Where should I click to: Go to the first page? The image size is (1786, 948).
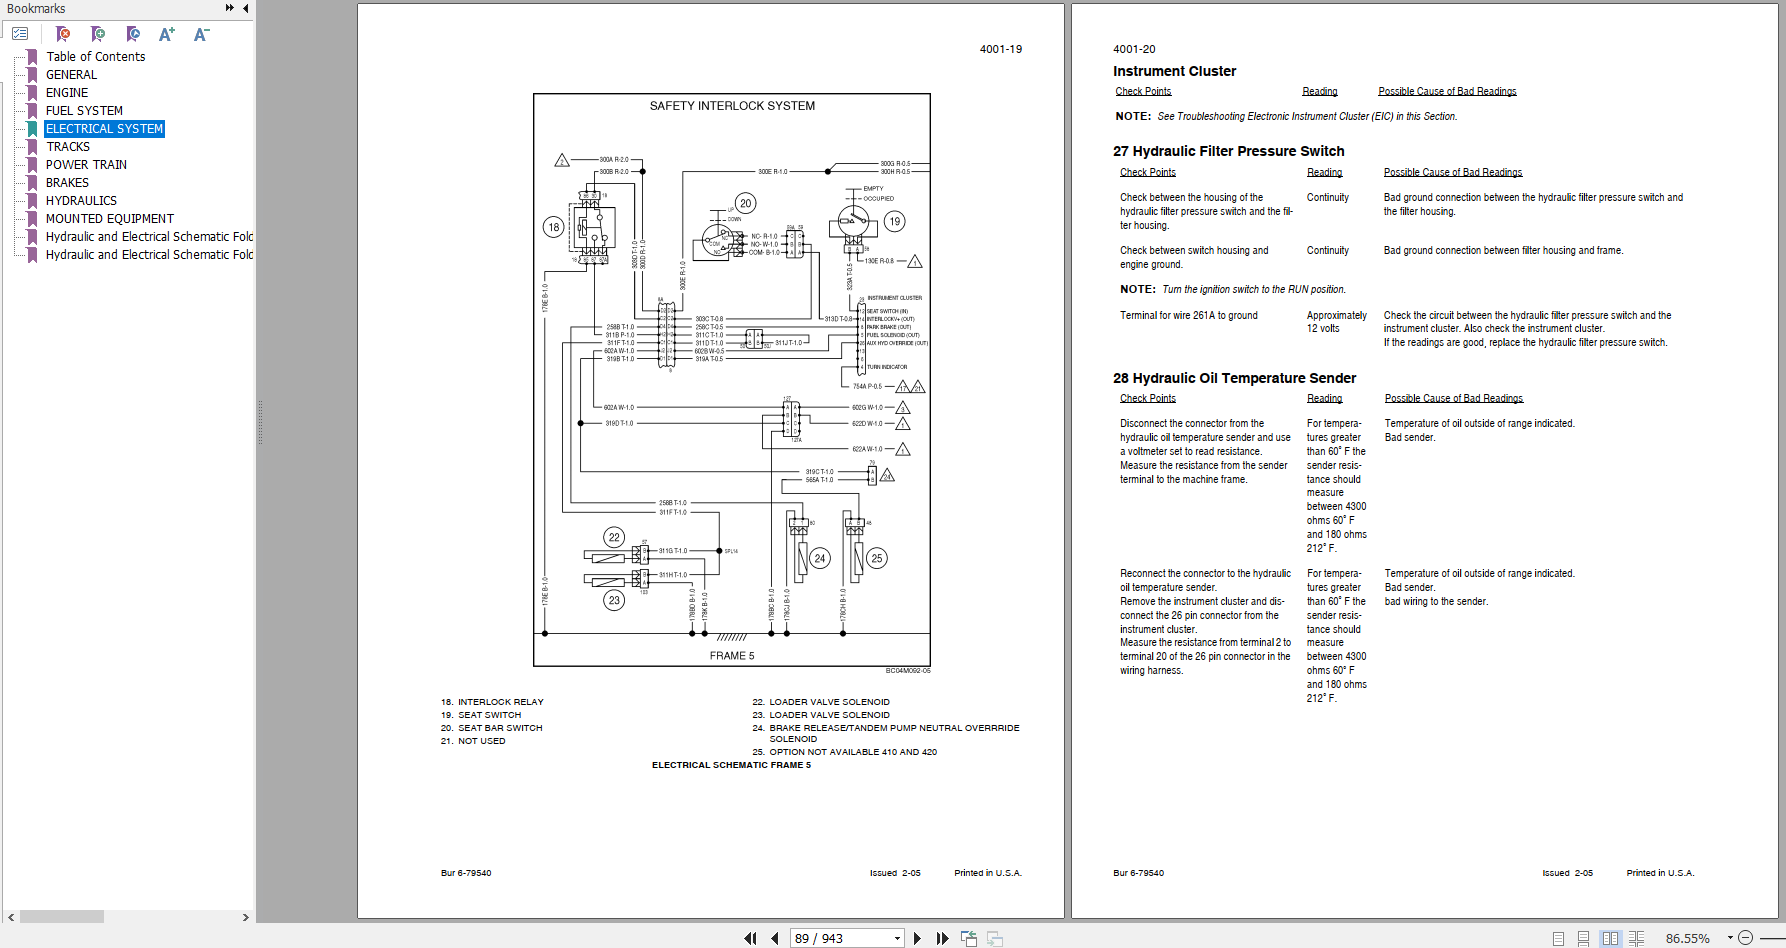750,938
